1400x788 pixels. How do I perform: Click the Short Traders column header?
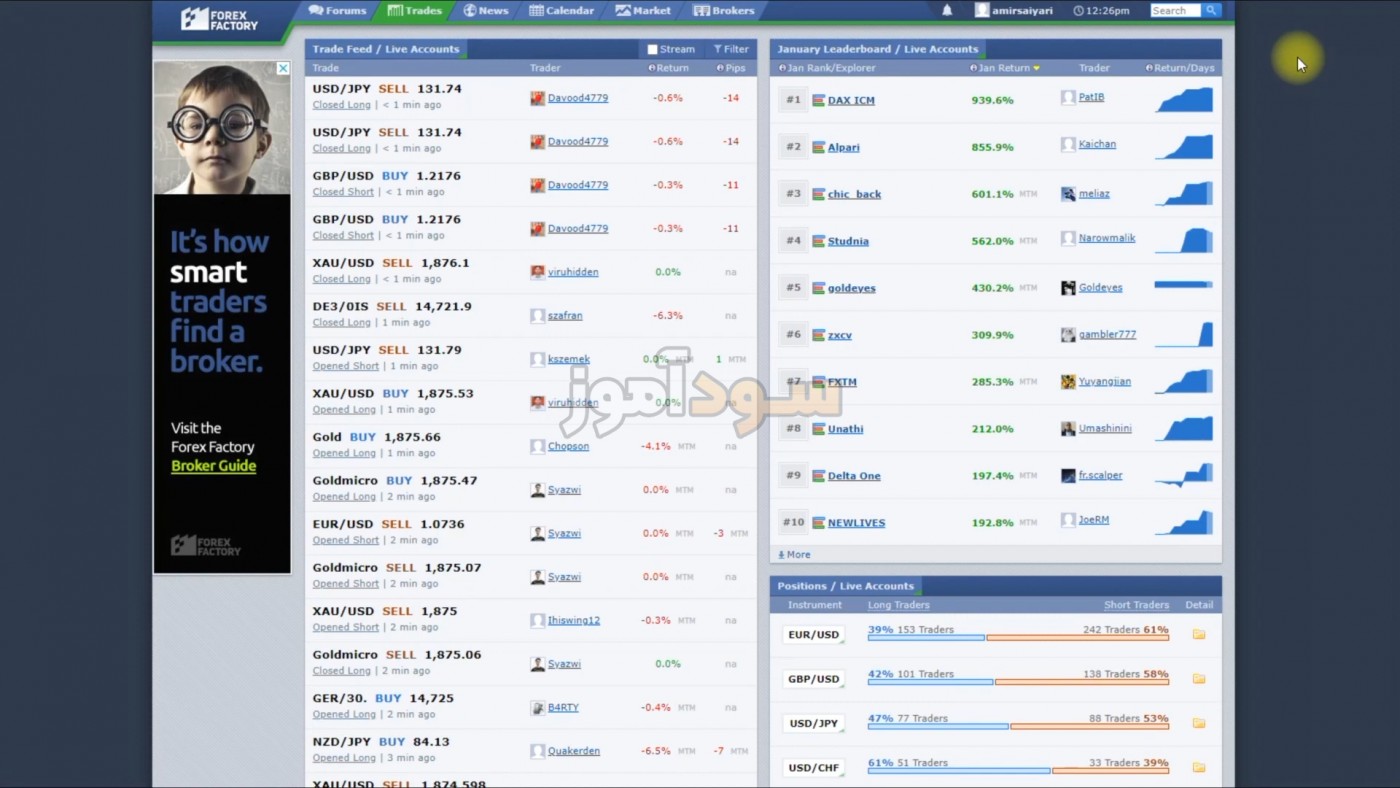pyautogui.click(x=1136, y=605)
